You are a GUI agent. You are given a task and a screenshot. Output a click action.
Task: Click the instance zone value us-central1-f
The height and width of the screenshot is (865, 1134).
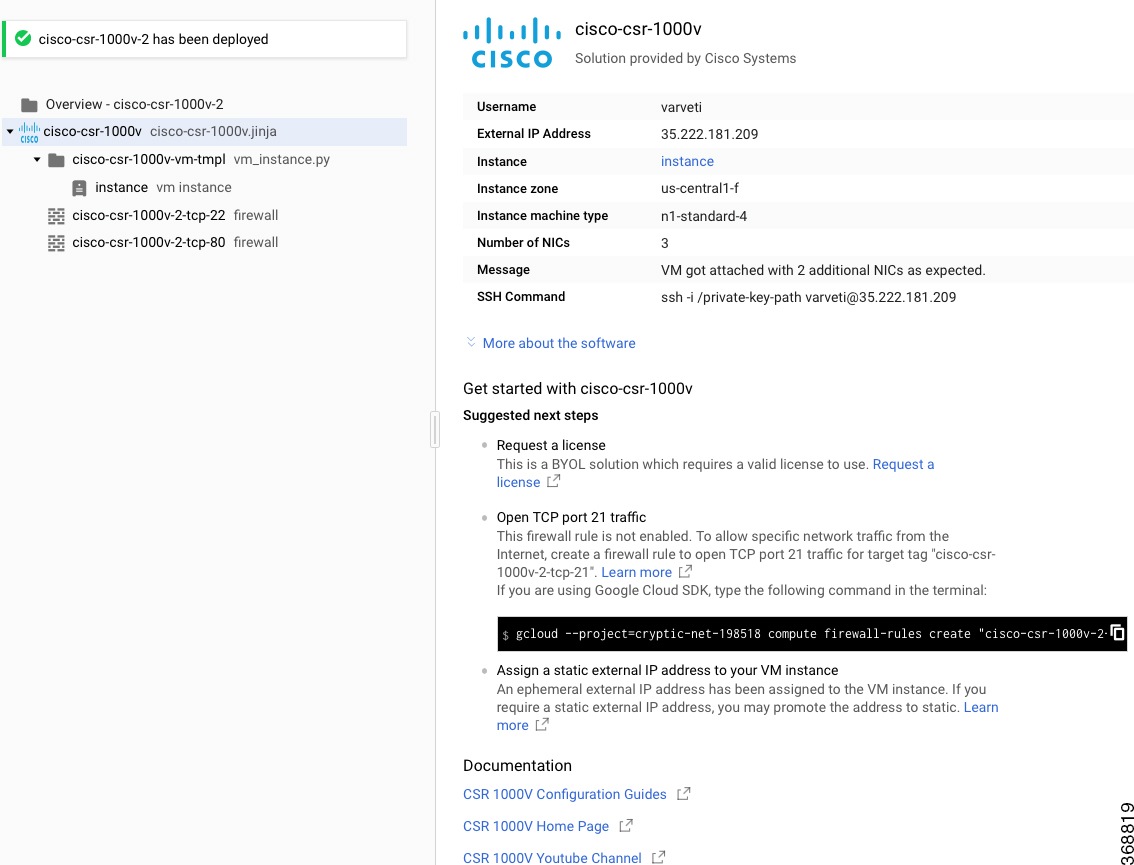(x=700, y=189)
